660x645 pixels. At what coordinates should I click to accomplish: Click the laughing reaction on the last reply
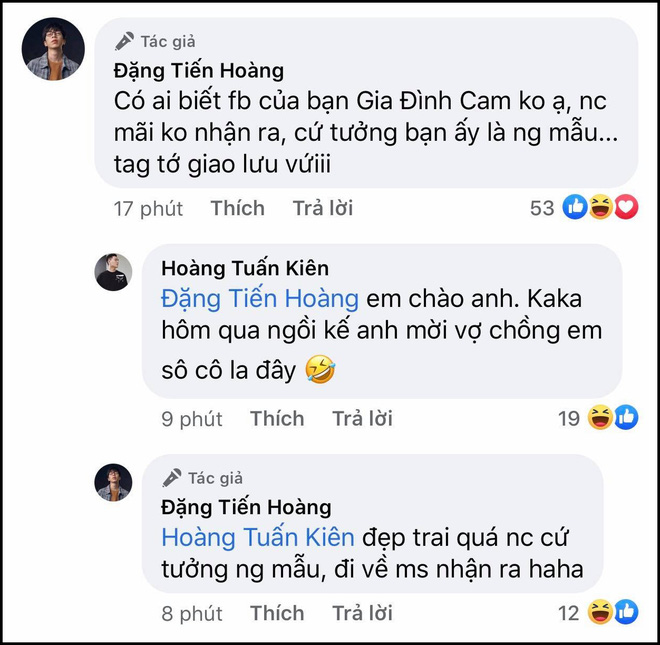602,611
